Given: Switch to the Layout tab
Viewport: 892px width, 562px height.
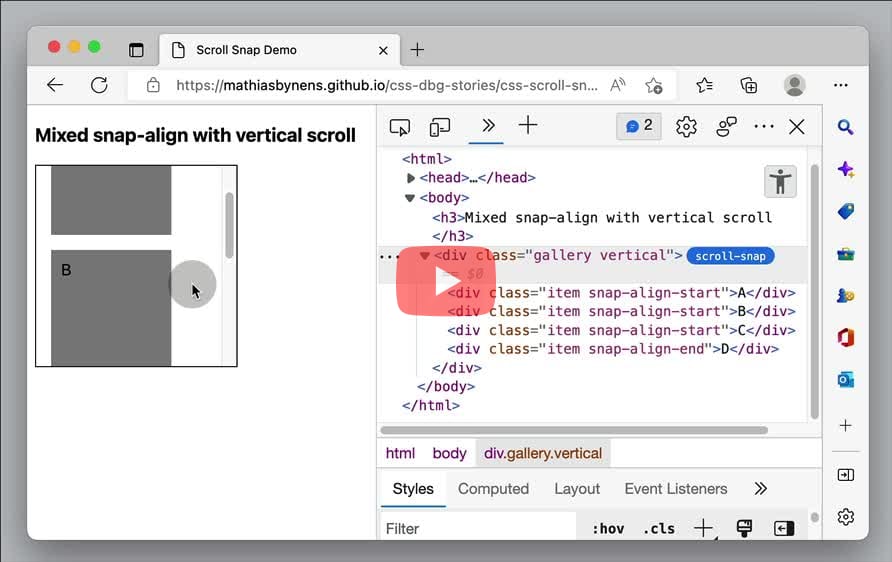Looking at the screenshot, I should coord(577,489).
